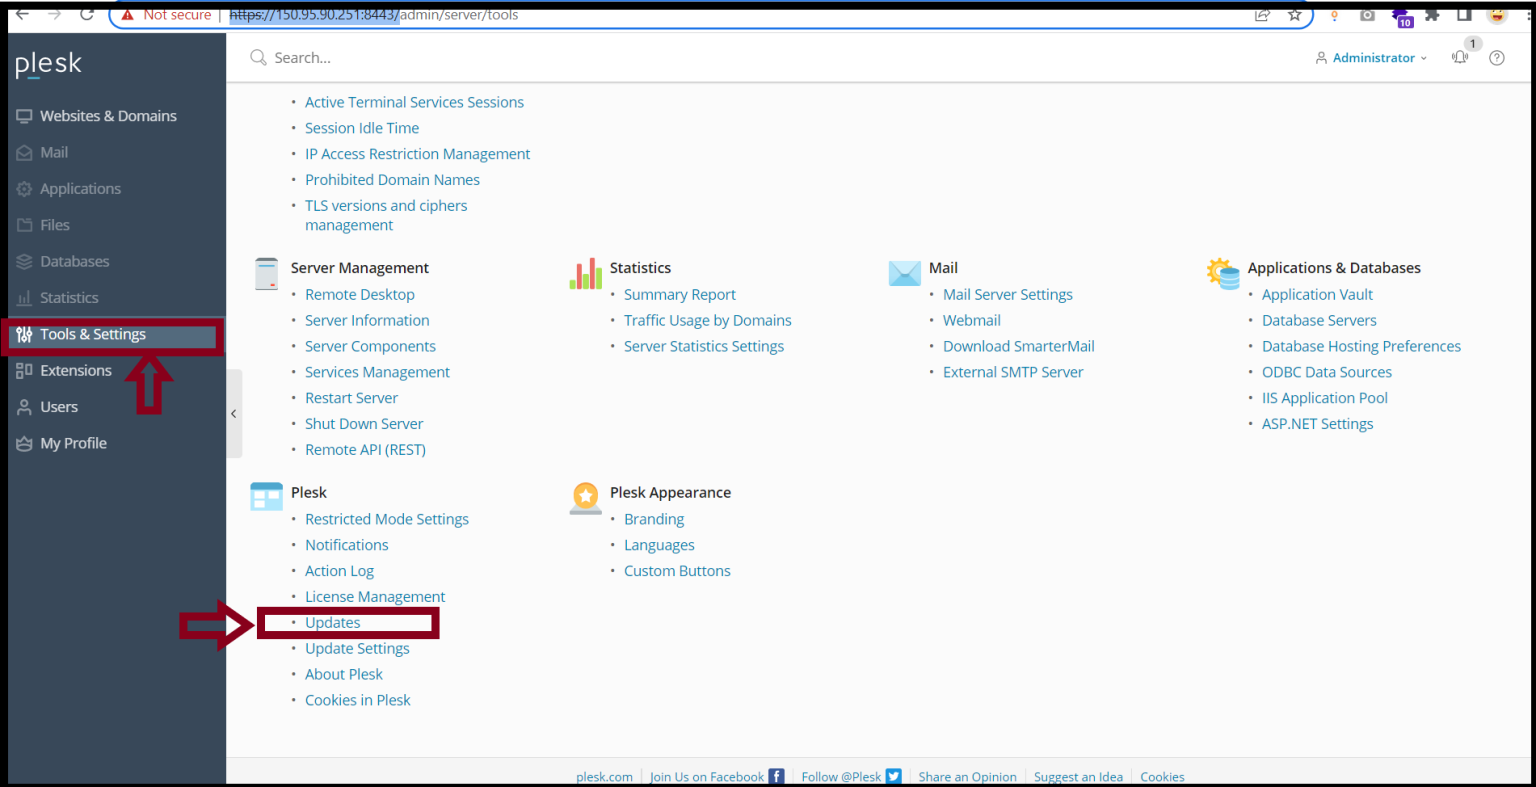Open IP Access Restriction Management link
1536x787 pixels.
pyautogui.click(x=418, y=154)
